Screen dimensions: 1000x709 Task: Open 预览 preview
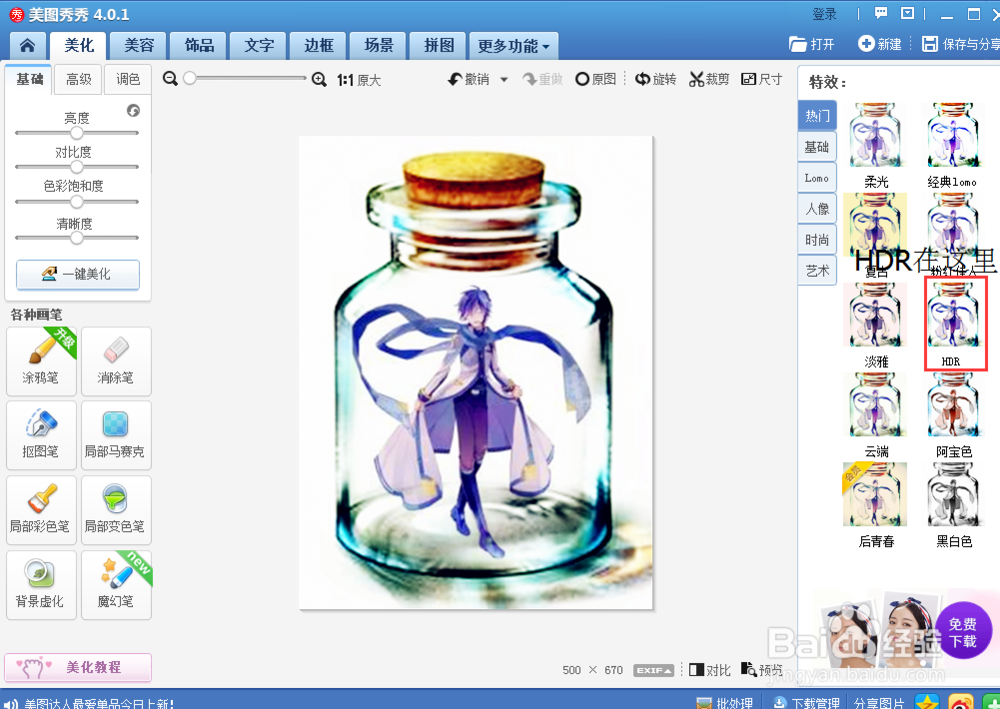click(761, 669)
